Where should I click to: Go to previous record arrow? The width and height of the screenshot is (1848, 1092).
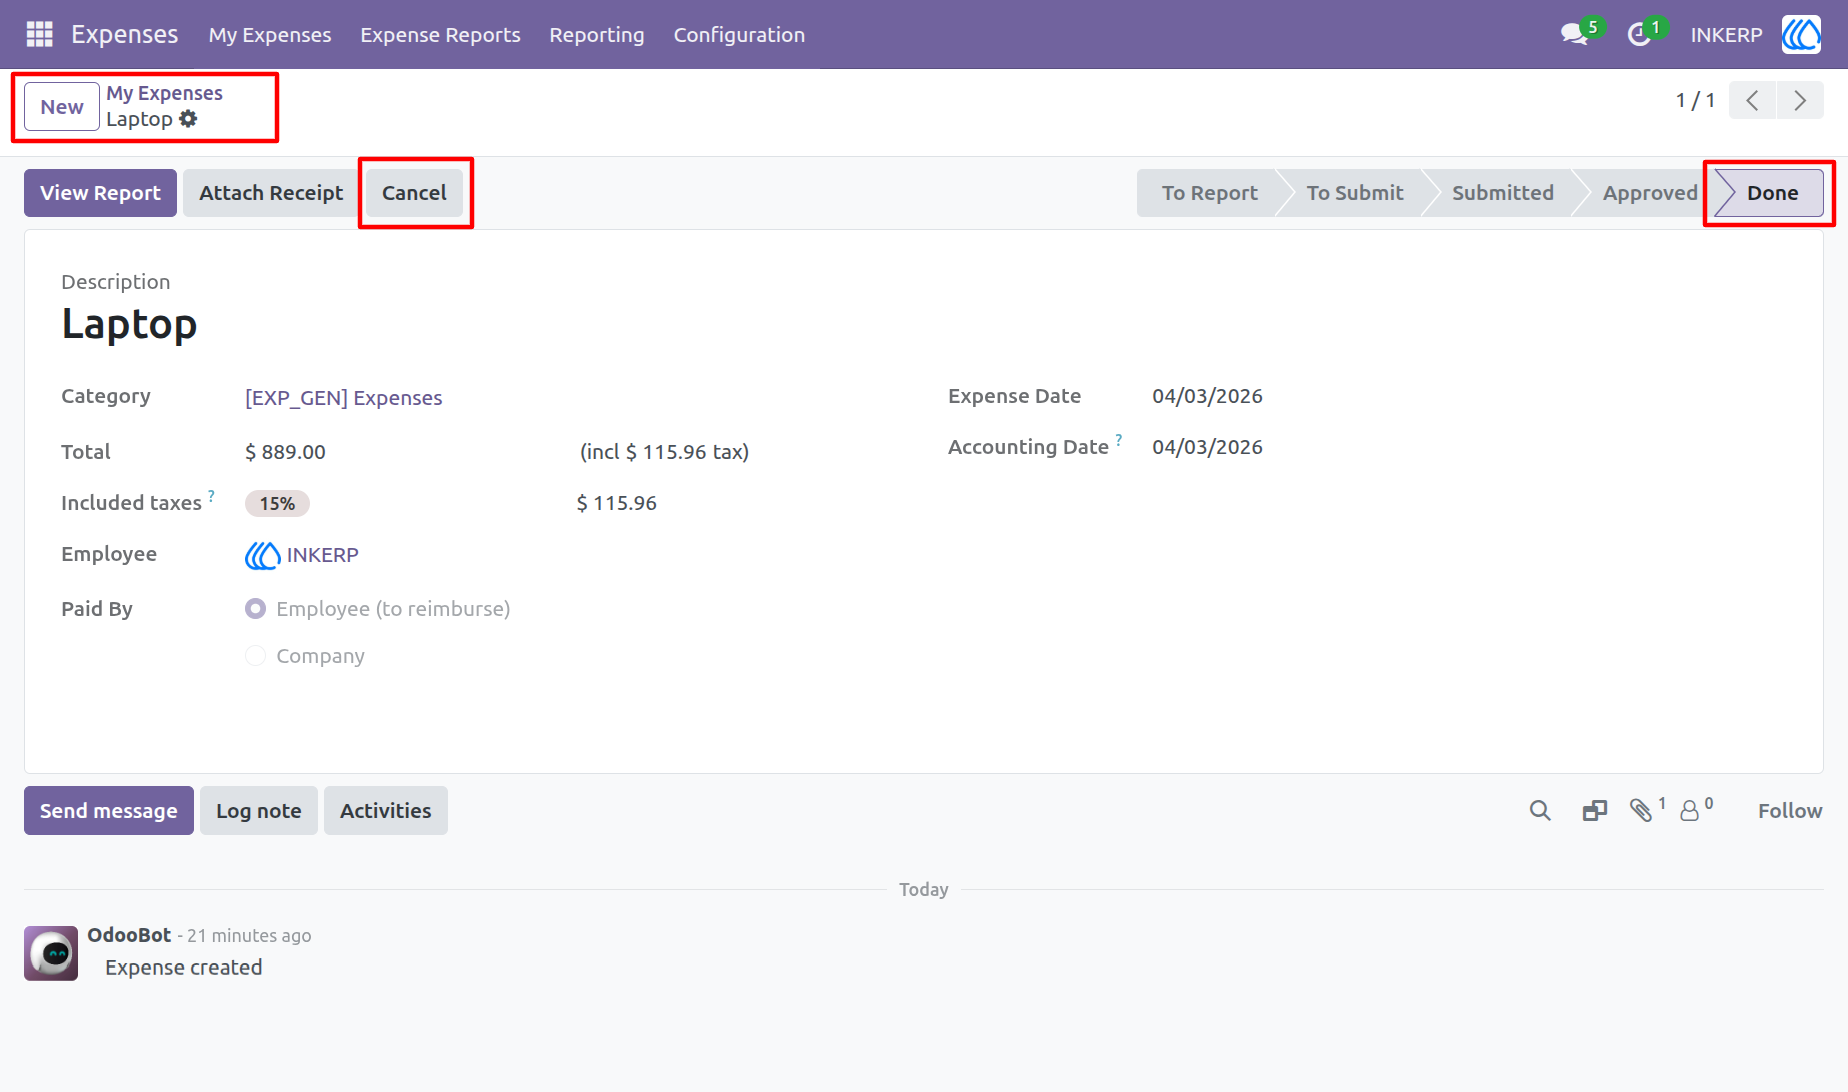click(x=1752, y=100)
